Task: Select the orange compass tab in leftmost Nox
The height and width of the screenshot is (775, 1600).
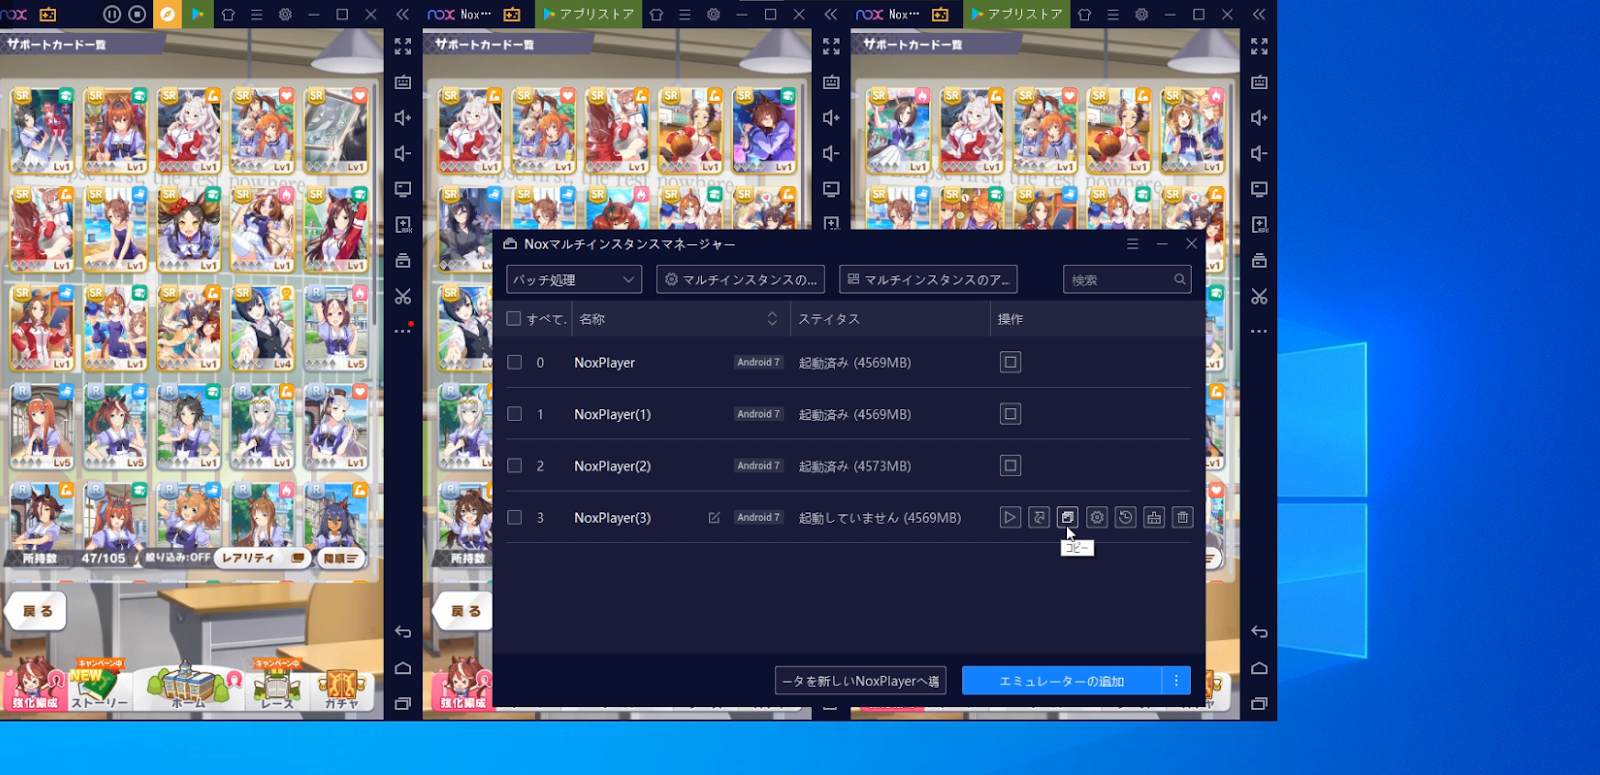Action: click(167, 14)
